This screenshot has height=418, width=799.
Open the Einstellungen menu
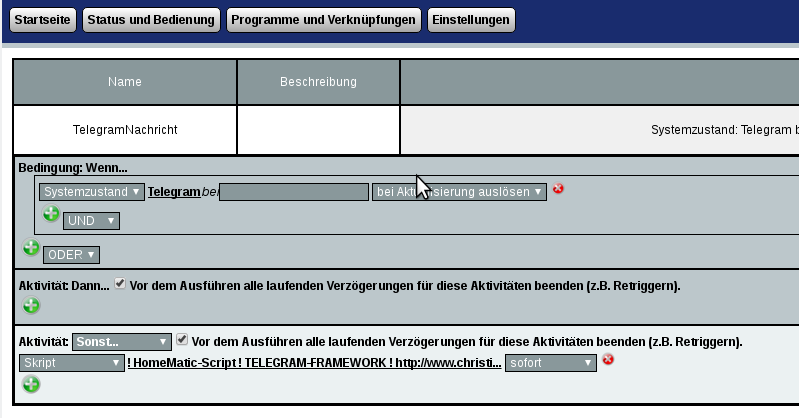coord(471,20)
